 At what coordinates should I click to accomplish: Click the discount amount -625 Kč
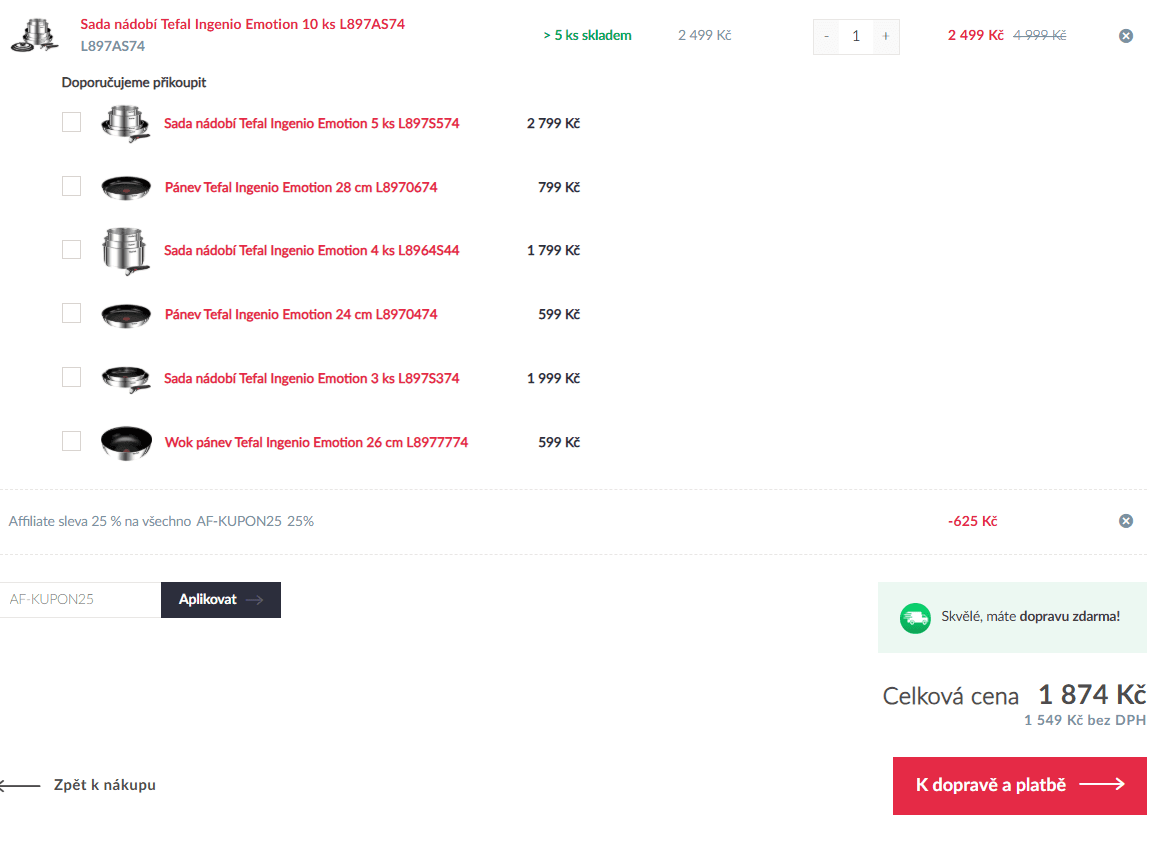pyautogui.click(x=972, y=521)
